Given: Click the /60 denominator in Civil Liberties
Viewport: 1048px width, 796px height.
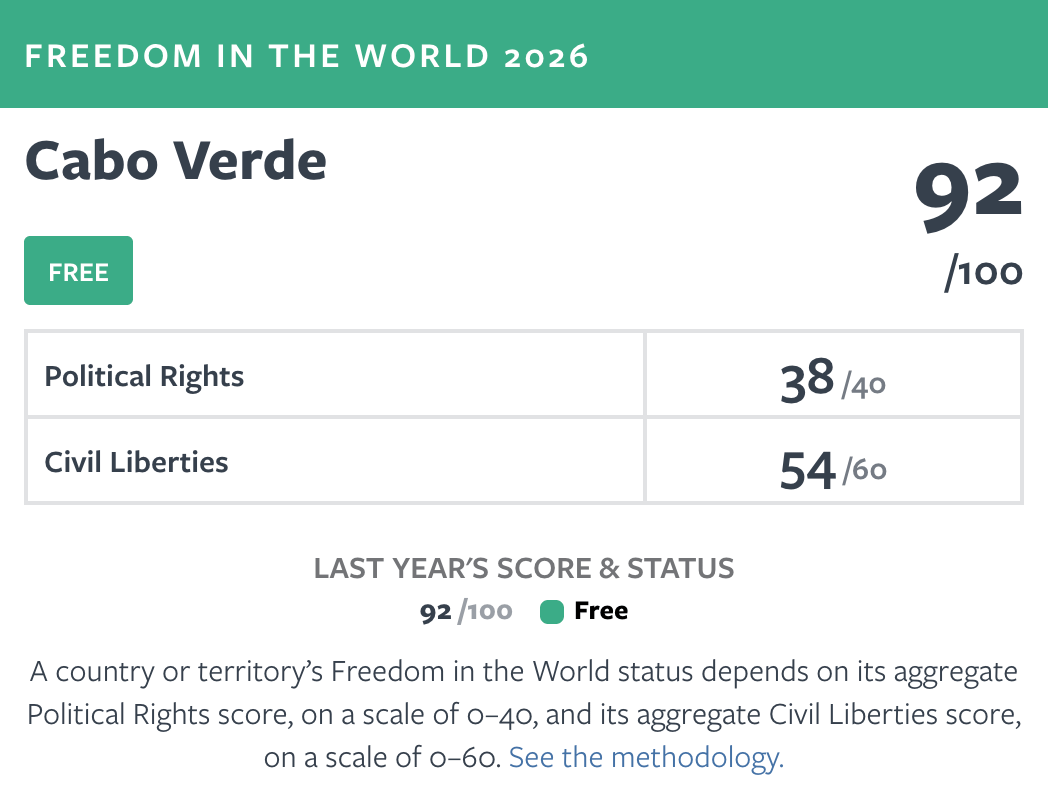Looking at the screenshot, I should pyautogui.click(x=864, y=470).
